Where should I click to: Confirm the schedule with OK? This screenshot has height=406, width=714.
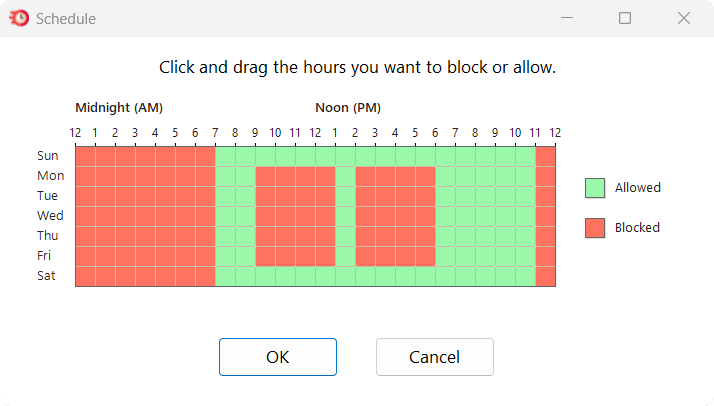278,357
